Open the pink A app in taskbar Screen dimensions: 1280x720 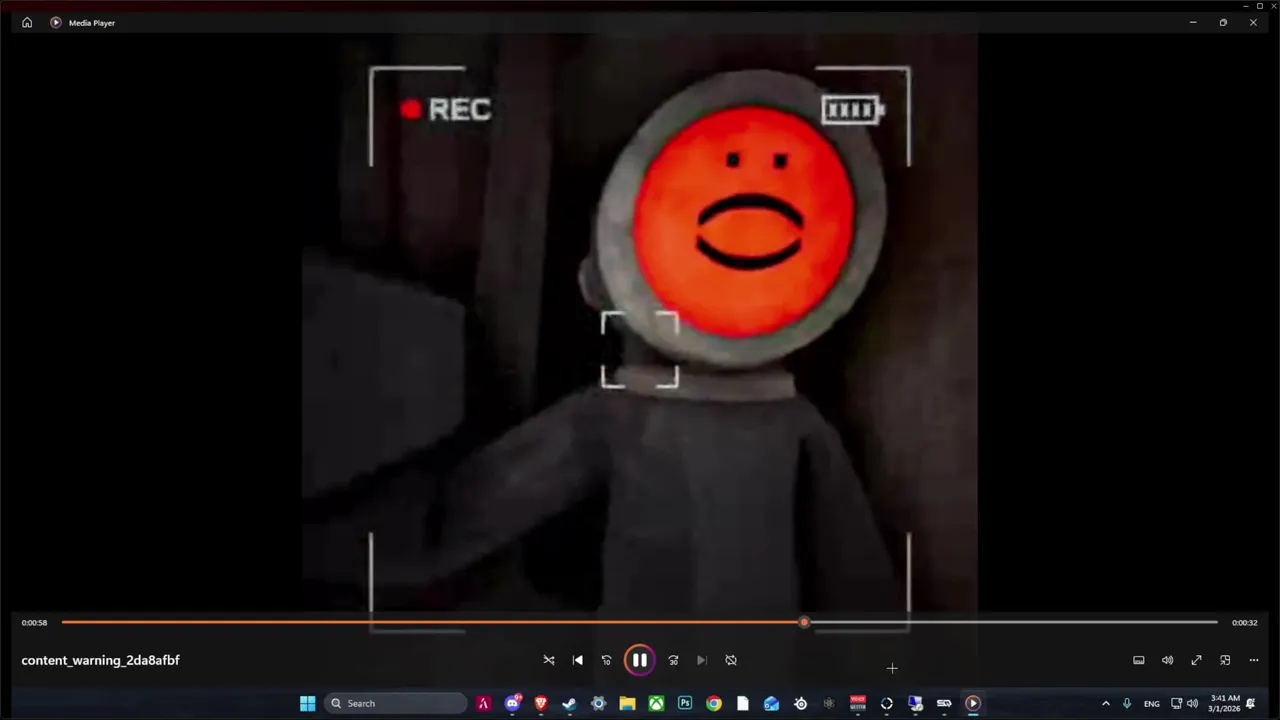pyautogui.click(x=483, y=703)
